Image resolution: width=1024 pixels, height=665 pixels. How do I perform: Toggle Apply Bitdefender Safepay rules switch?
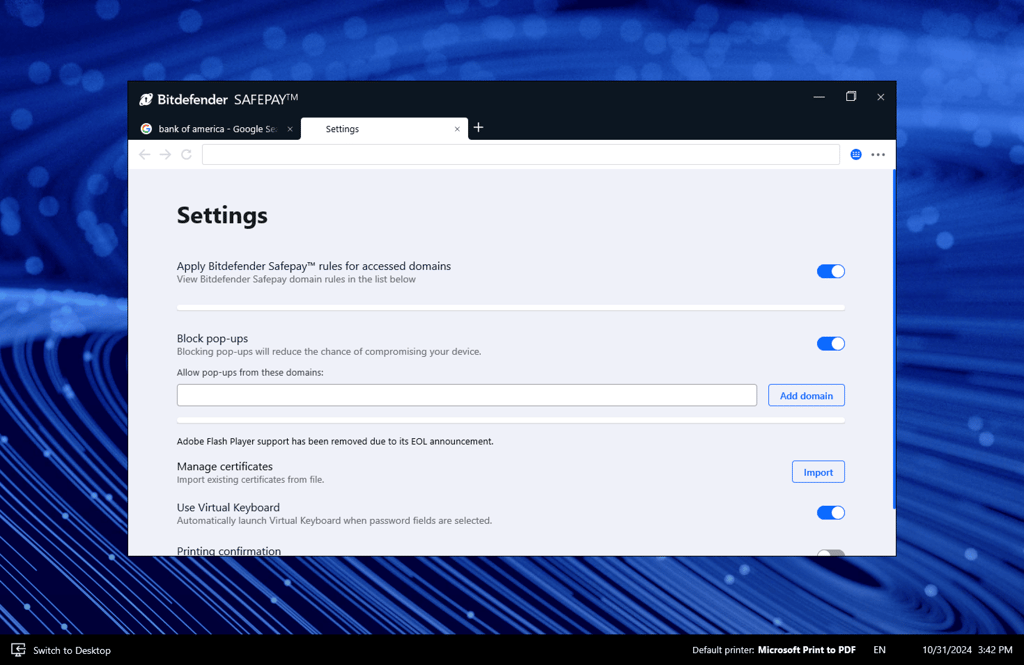click(x=831, y=271)
